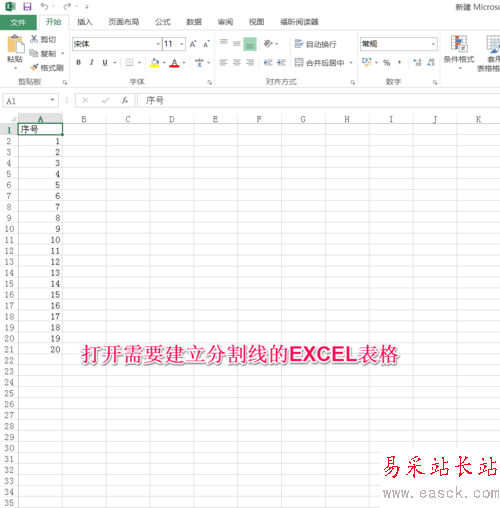The height and width of the screenshot is (508, 500).
Task: Open number format dropdown showing 常规
Action: coord(433,44)
